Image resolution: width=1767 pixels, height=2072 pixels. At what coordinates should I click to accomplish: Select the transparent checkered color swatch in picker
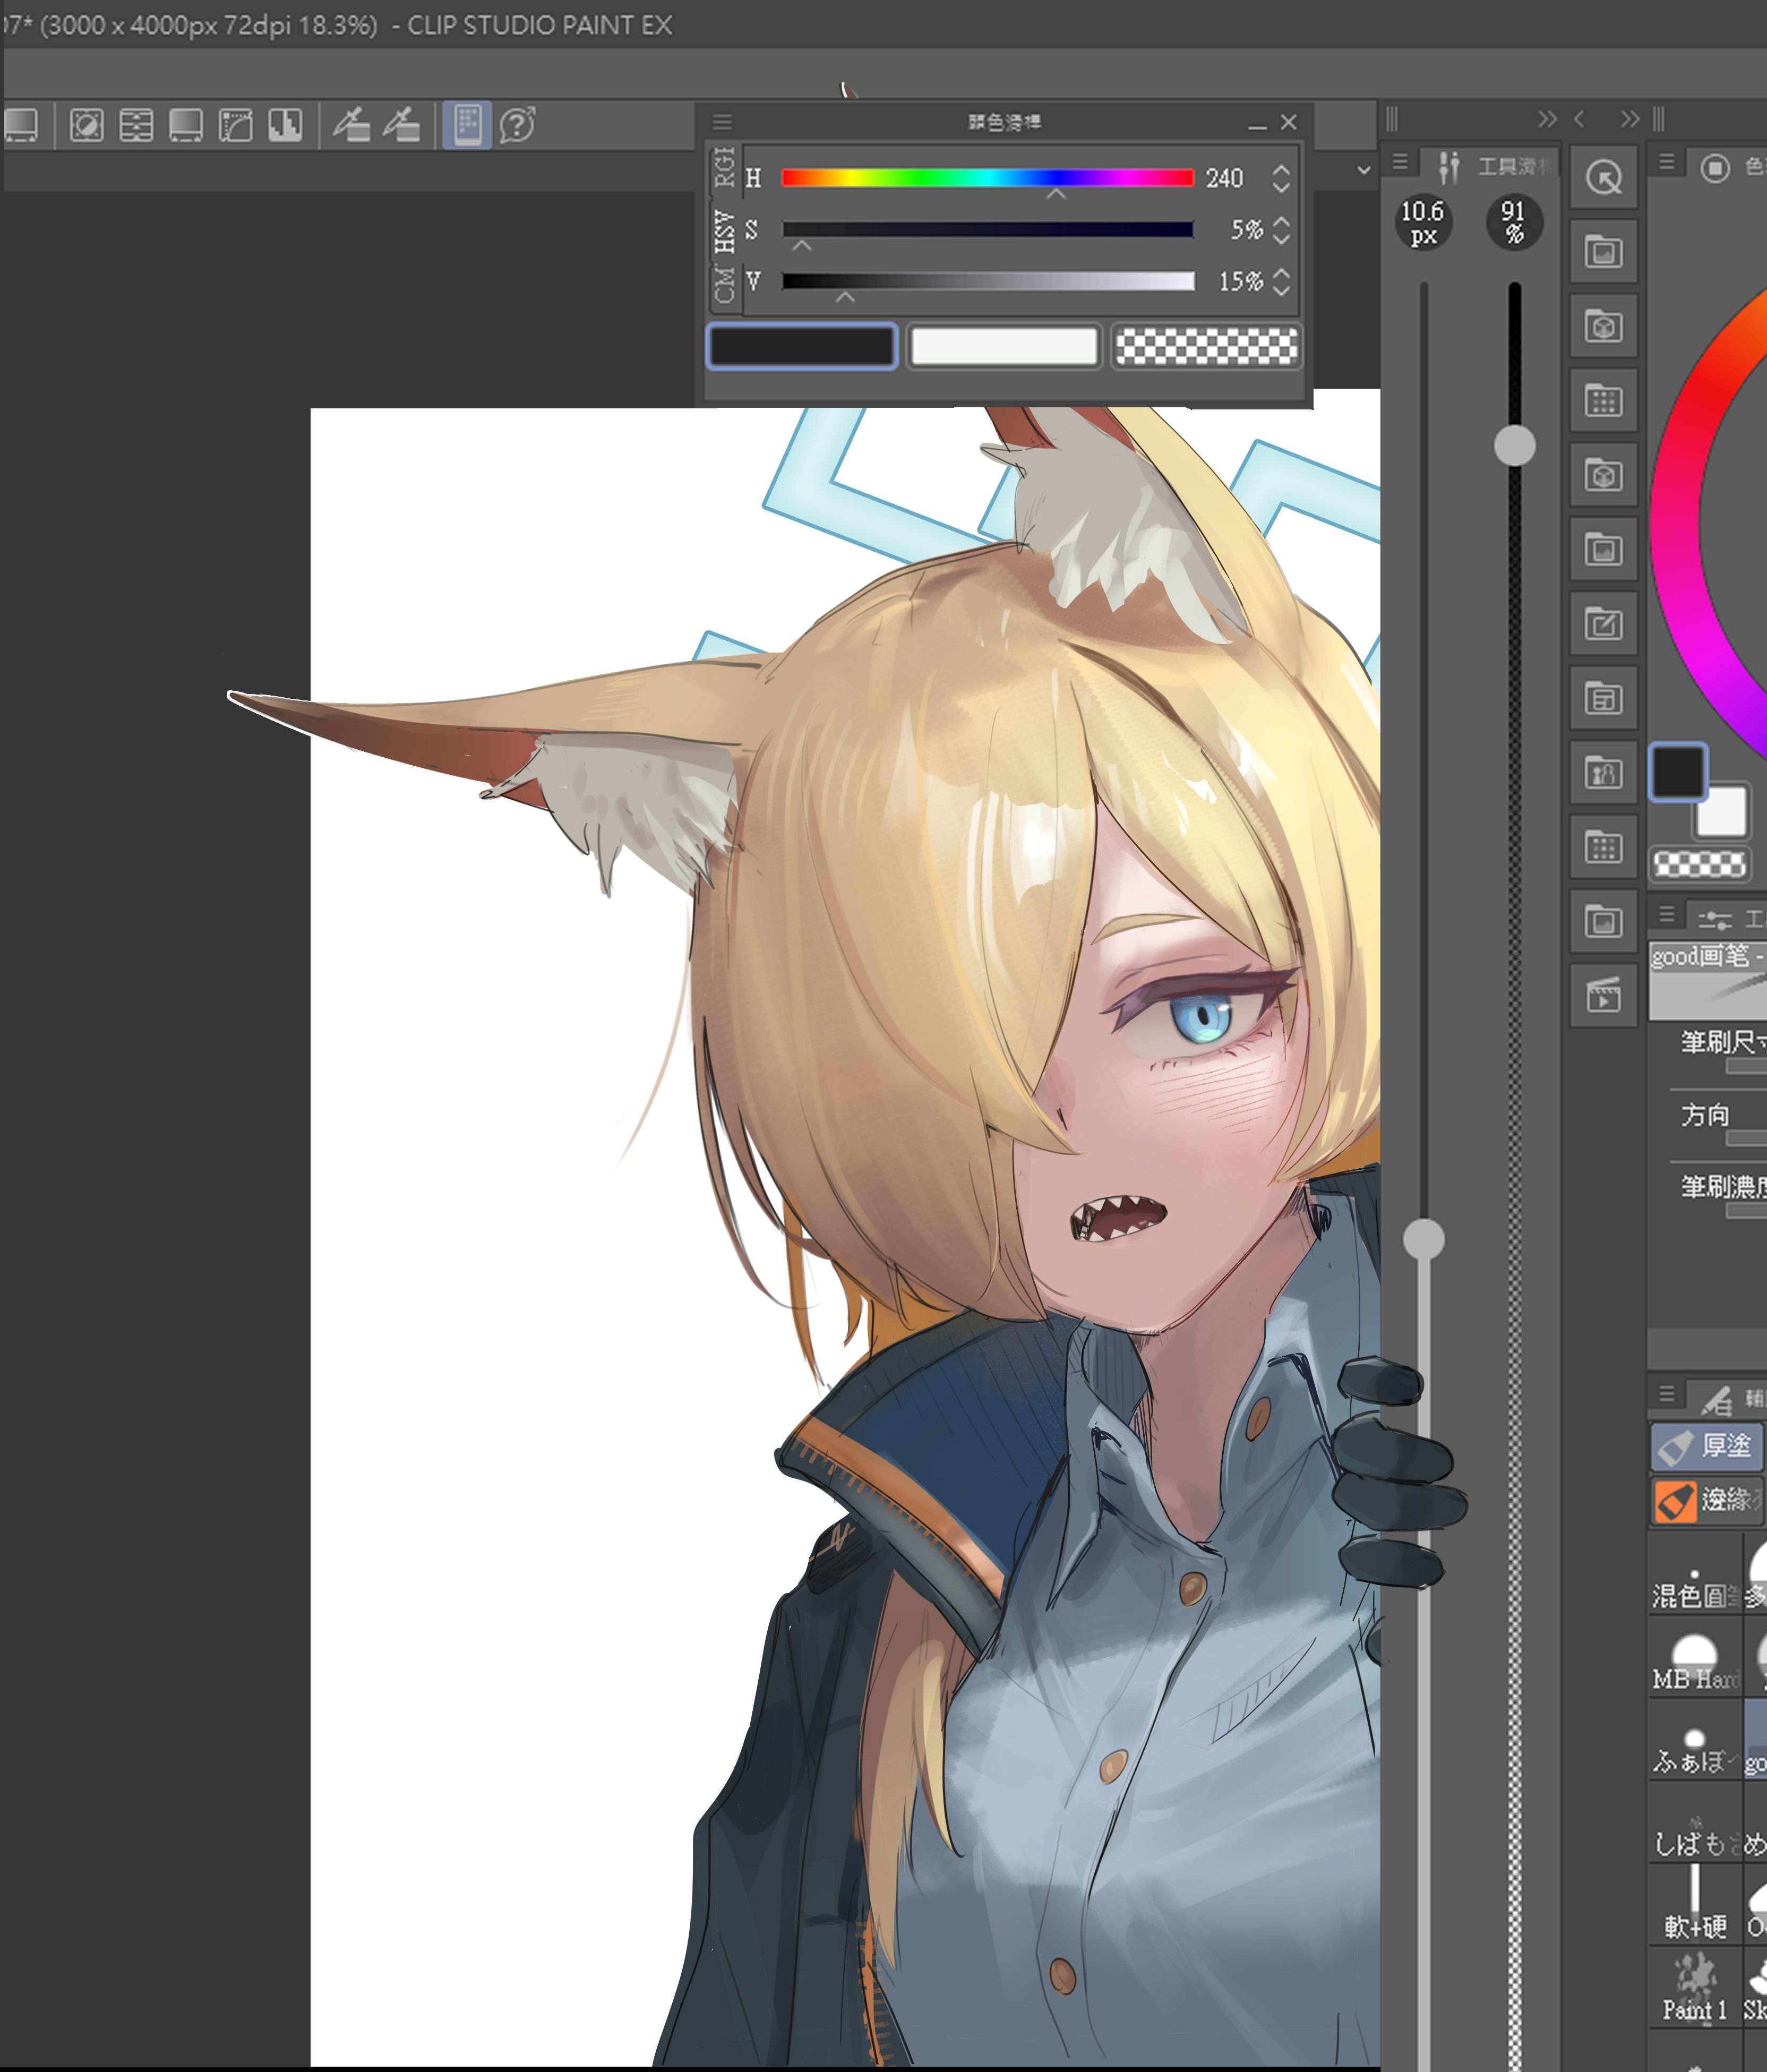pyautogui.click(x=1206, y=347)
